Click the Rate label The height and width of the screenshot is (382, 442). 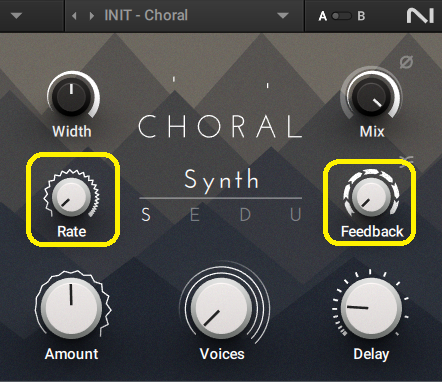click(72, 231)
